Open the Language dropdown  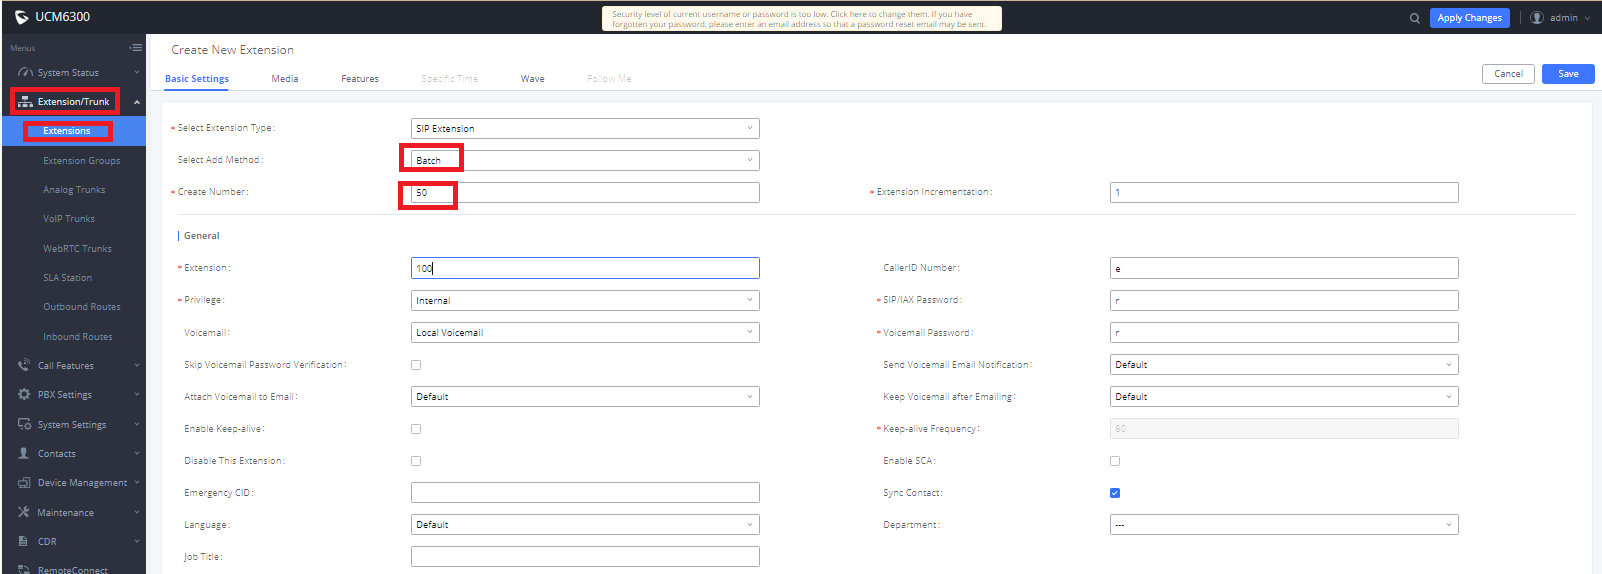(585, 524)
